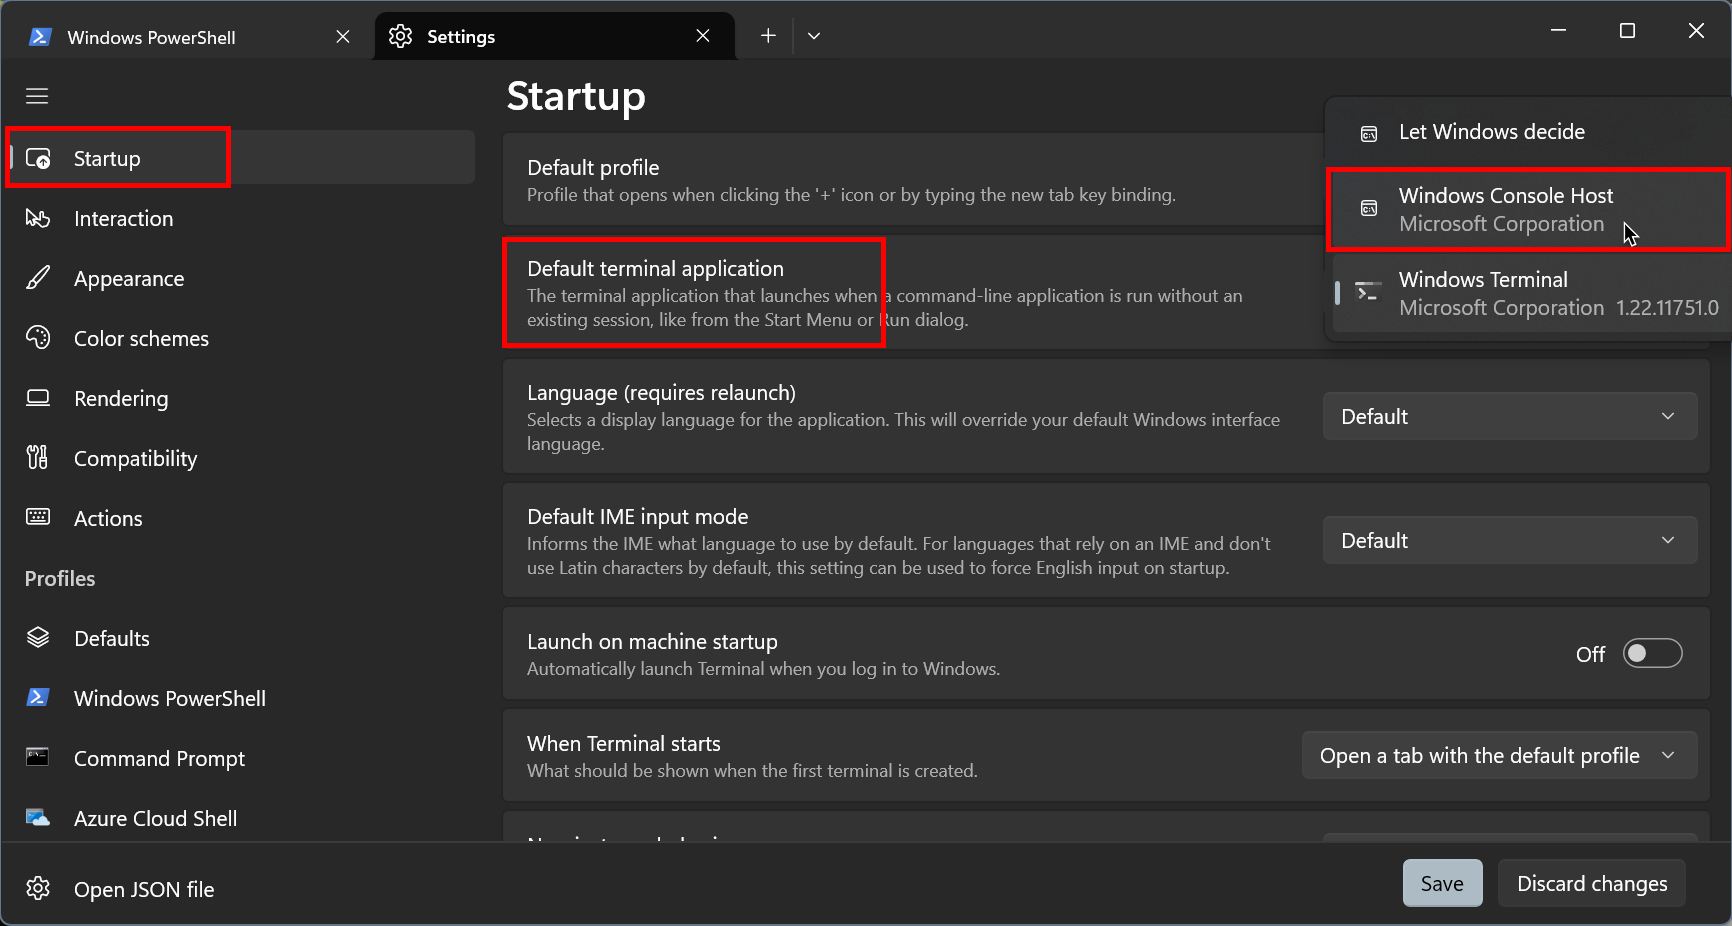Click the Rendering monitor icon
This screenshot has width=1732, height=926.
38,398
